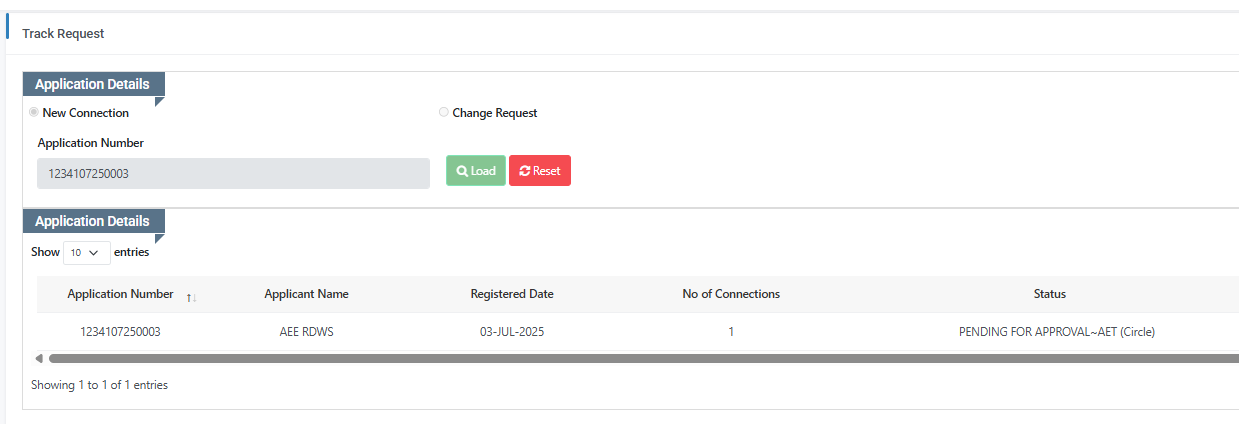Select the New Connection radio button

35,113
